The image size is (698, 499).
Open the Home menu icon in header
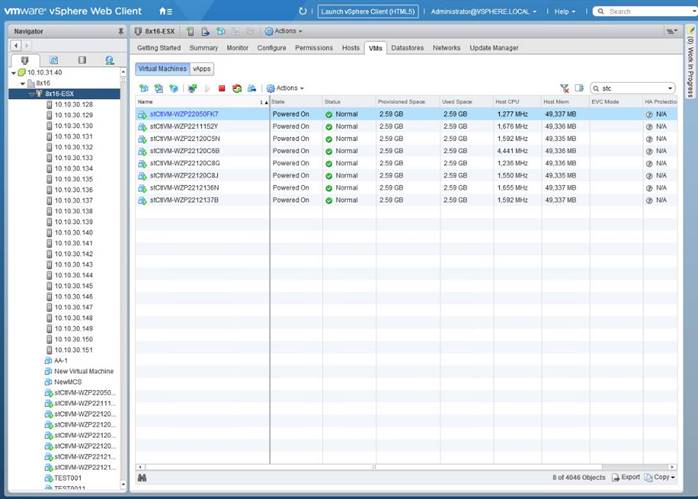[166, 11]
